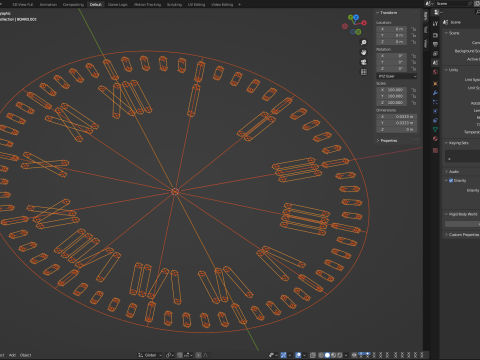
Task: Select material preview shading icon
Action: click(333, 355)
